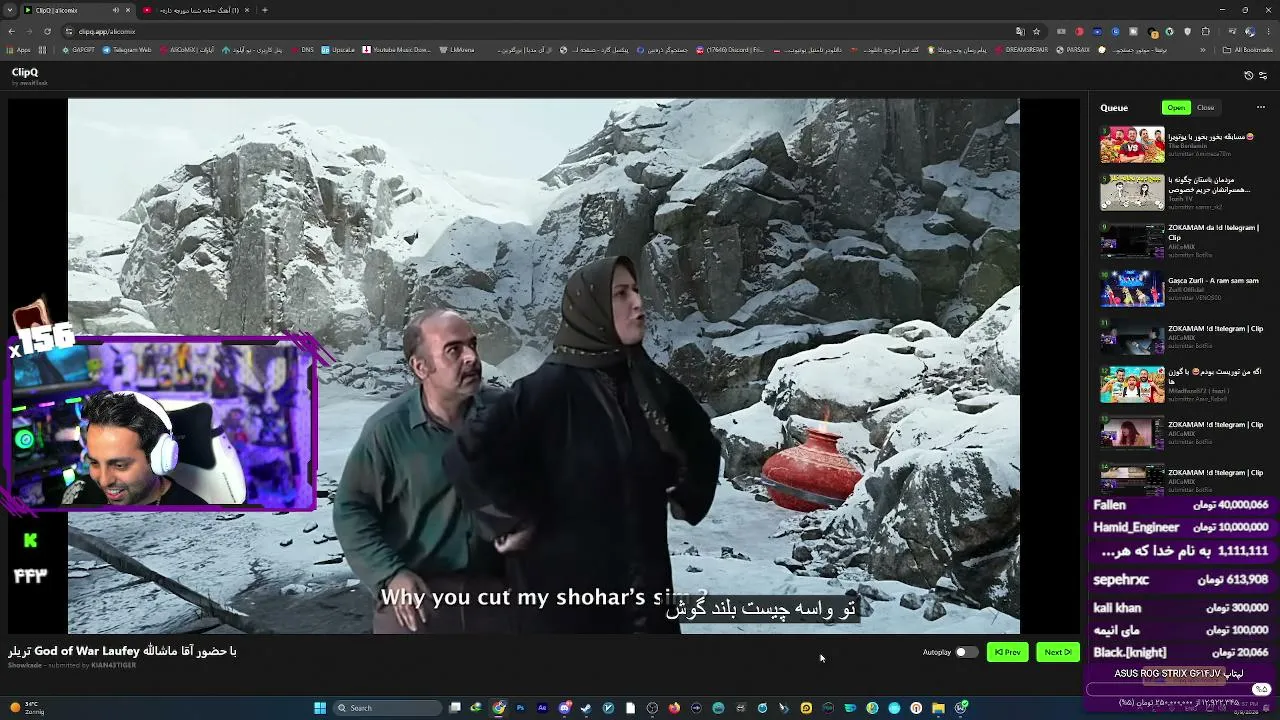Open the ClipQ header menu icon
This screenshot has width=1280, height=720.
pyautogui.click(x=1262, y=75)
